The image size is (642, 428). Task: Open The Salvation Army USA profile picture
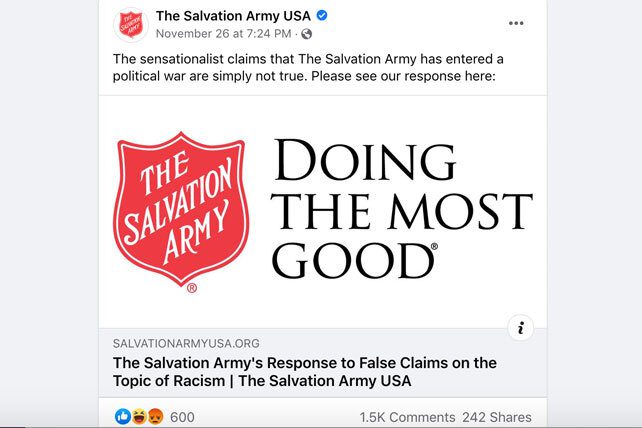[131, 25]
